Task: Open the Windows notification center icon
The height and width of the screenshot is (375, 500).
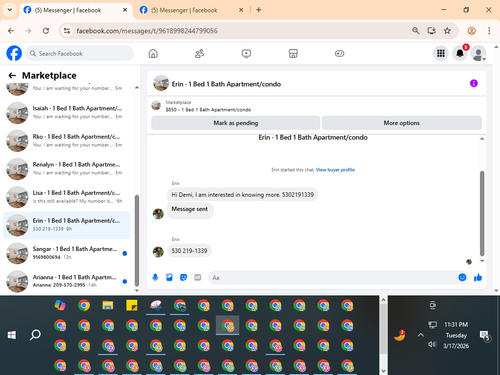Action: [x=484, y=335]
